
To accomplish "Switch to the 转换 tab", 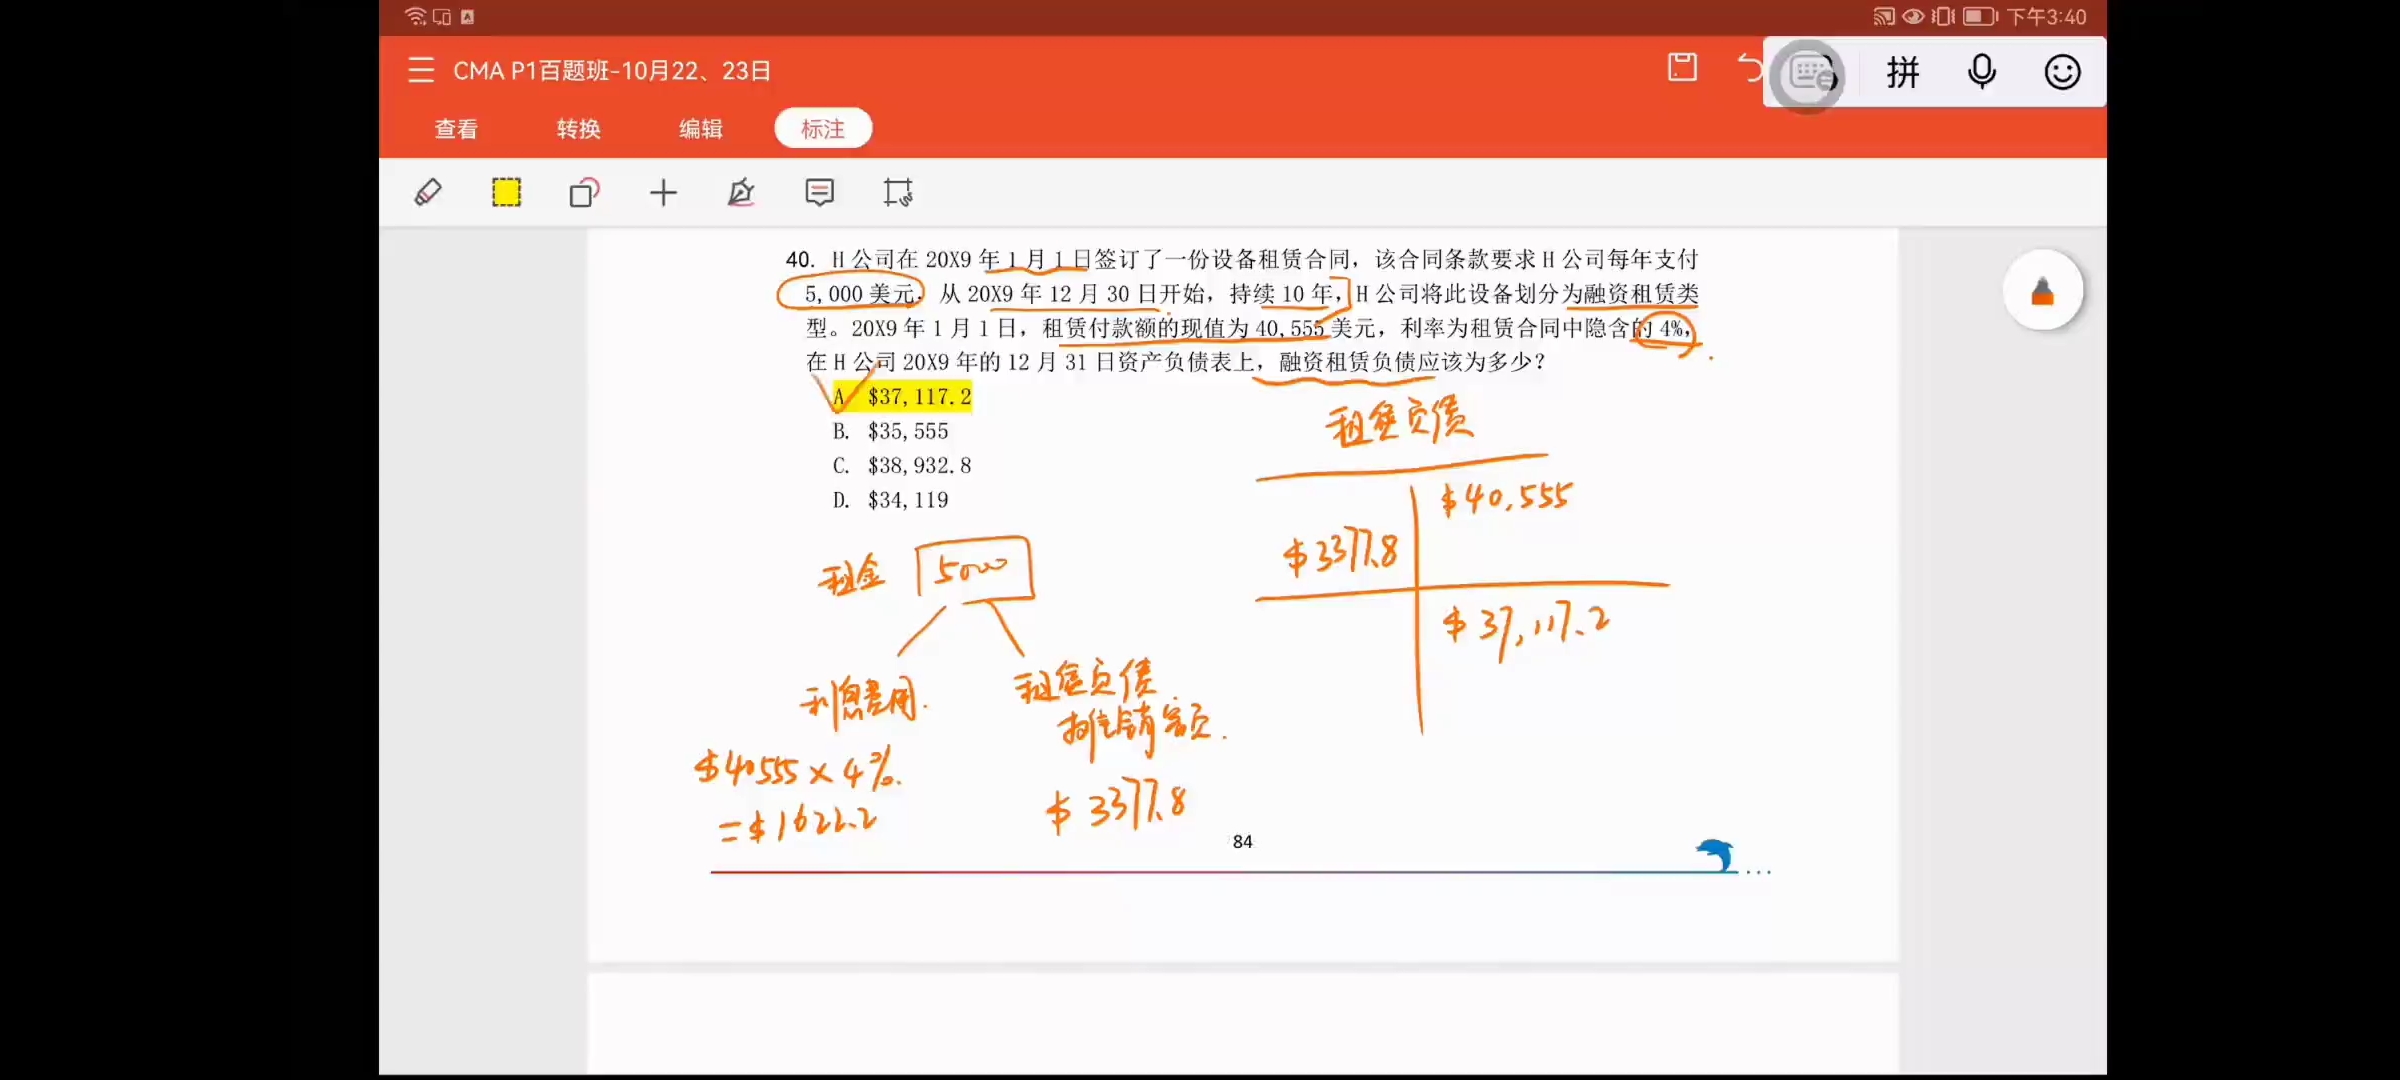I will 578,129.
